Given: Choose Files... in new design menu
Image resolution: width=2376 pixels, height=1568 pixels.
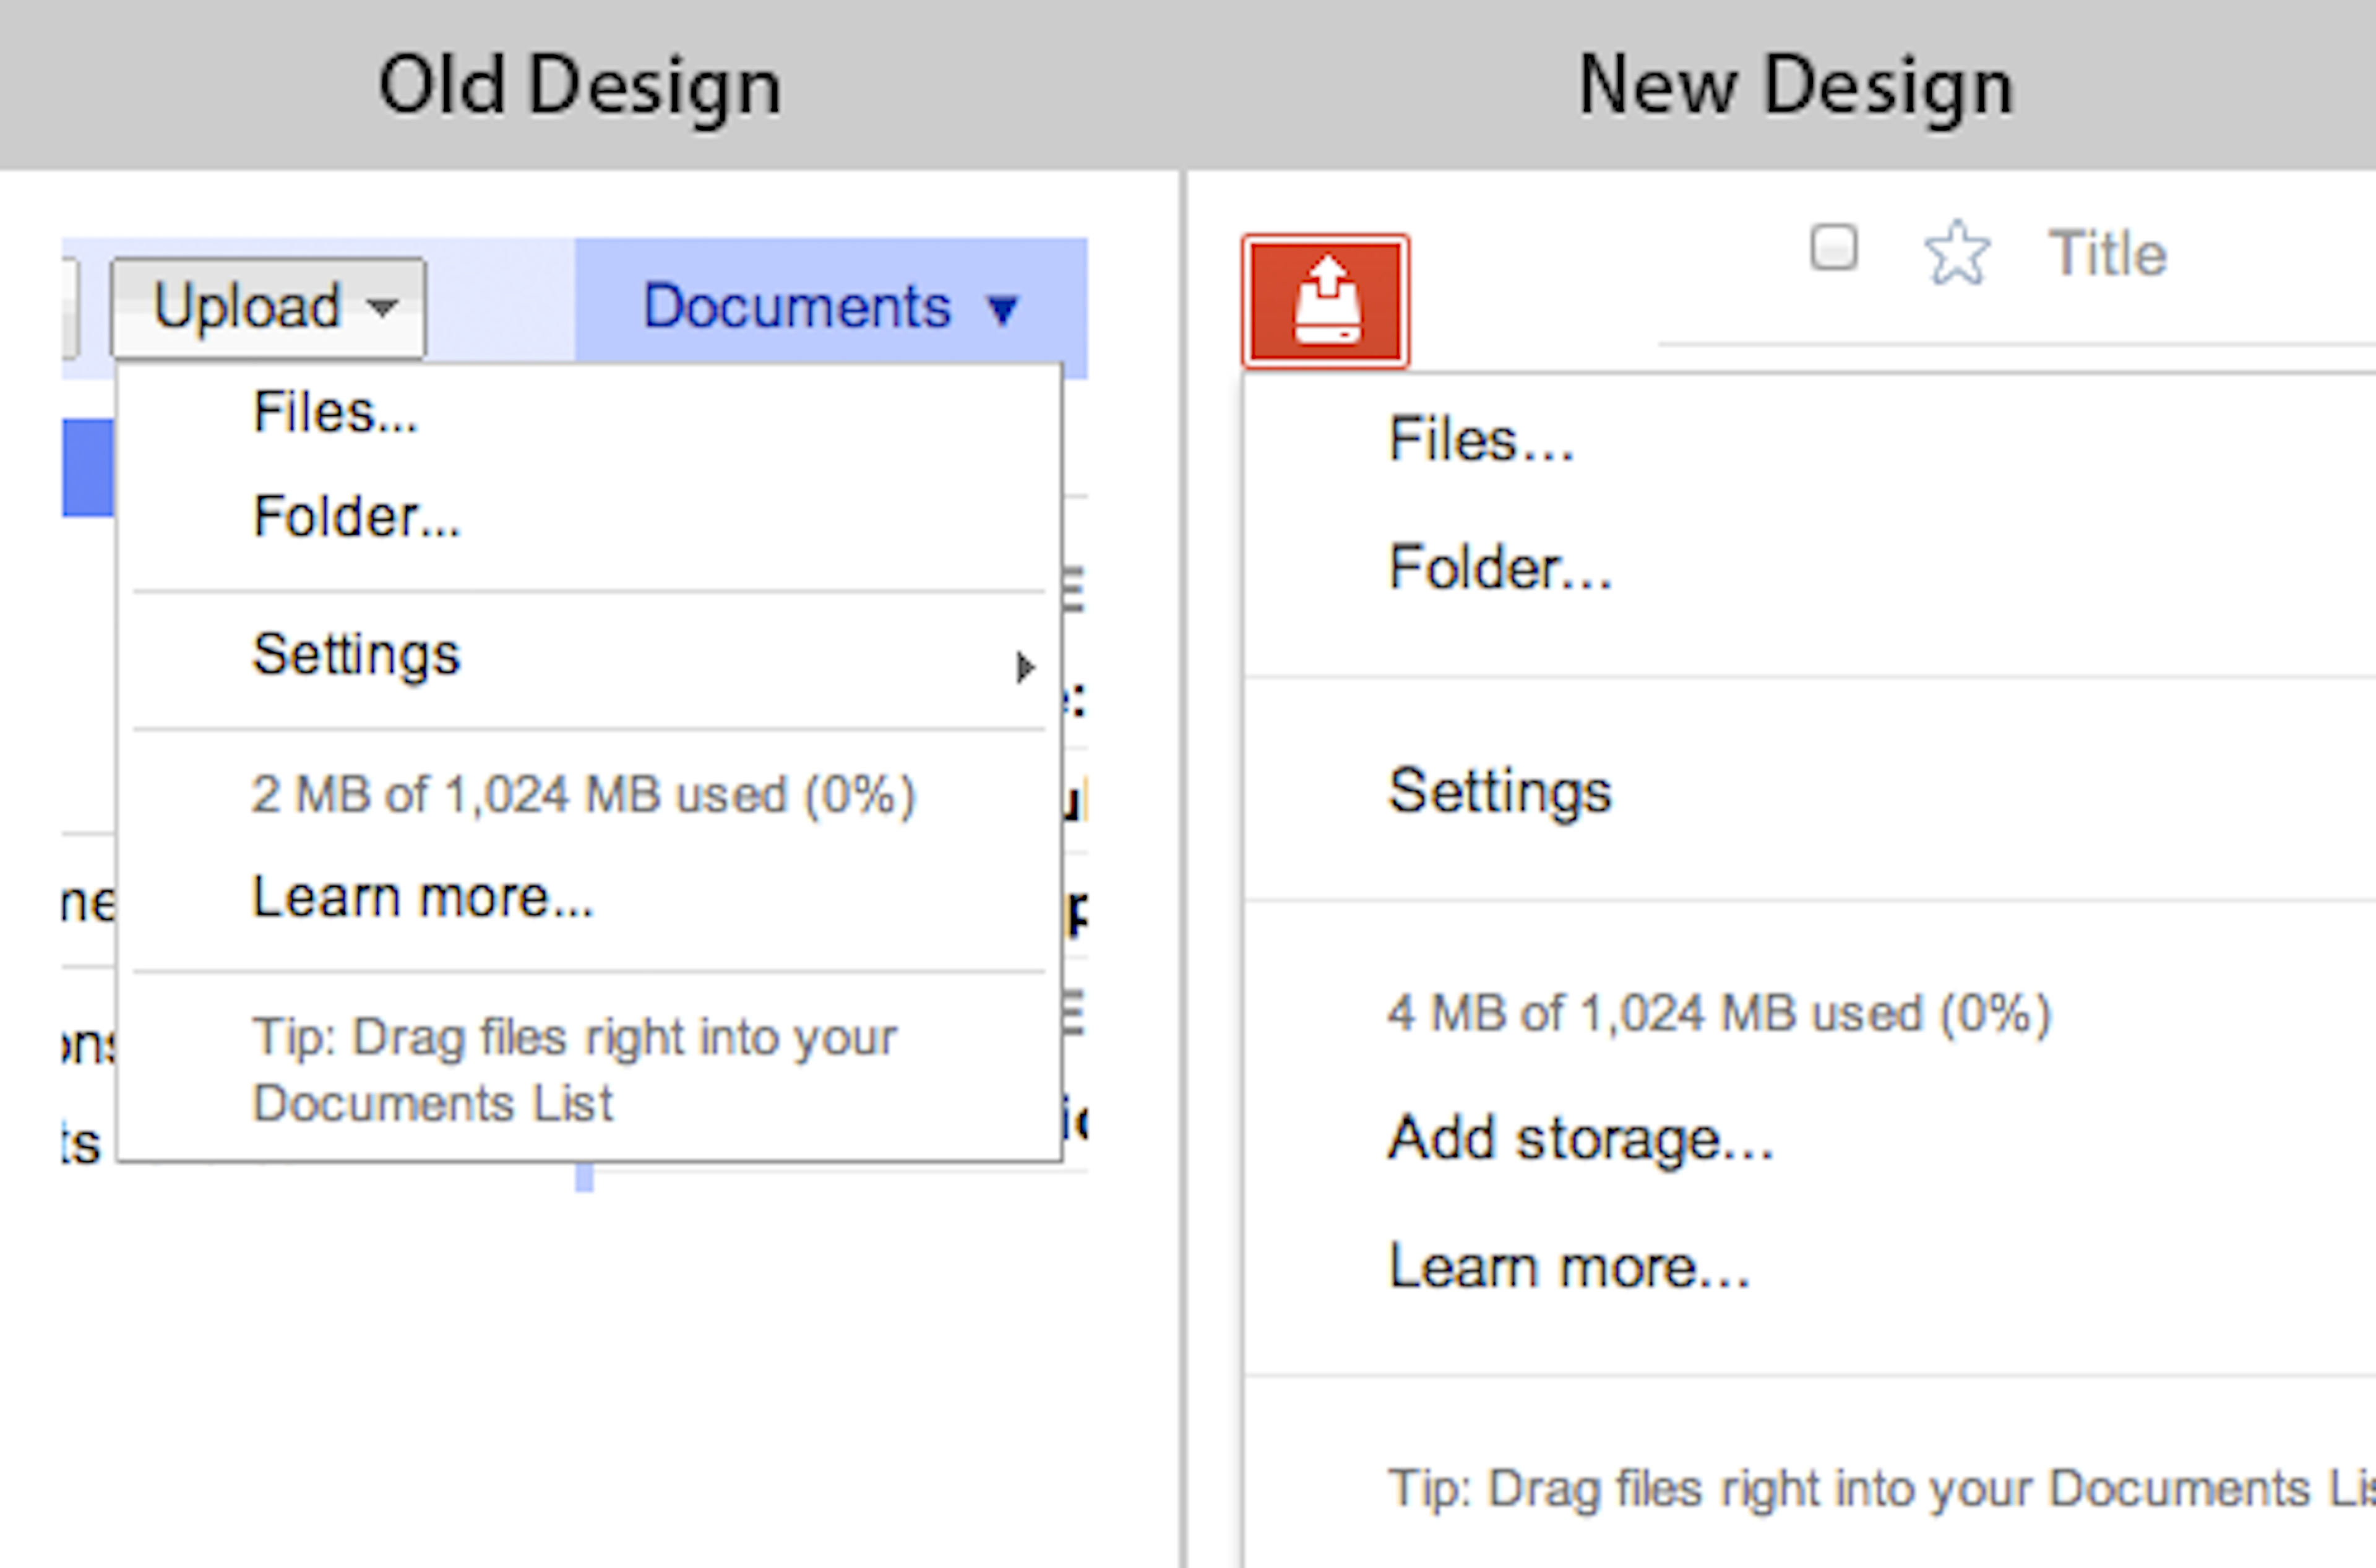Looking at the screenshot, I should tap(1480, 441).
